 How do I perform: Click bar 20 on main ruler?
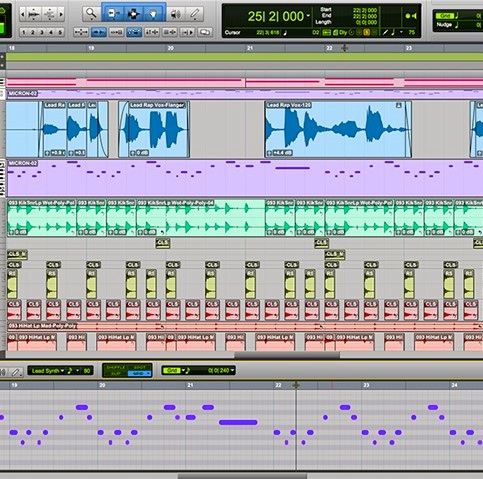(170, 48)
